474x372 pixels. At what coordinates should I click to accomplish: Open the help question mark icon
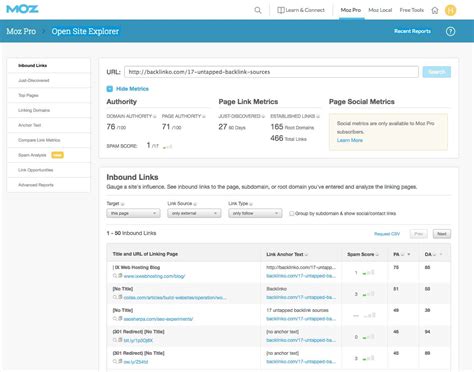pyautogui.click(x=450, y=31)
